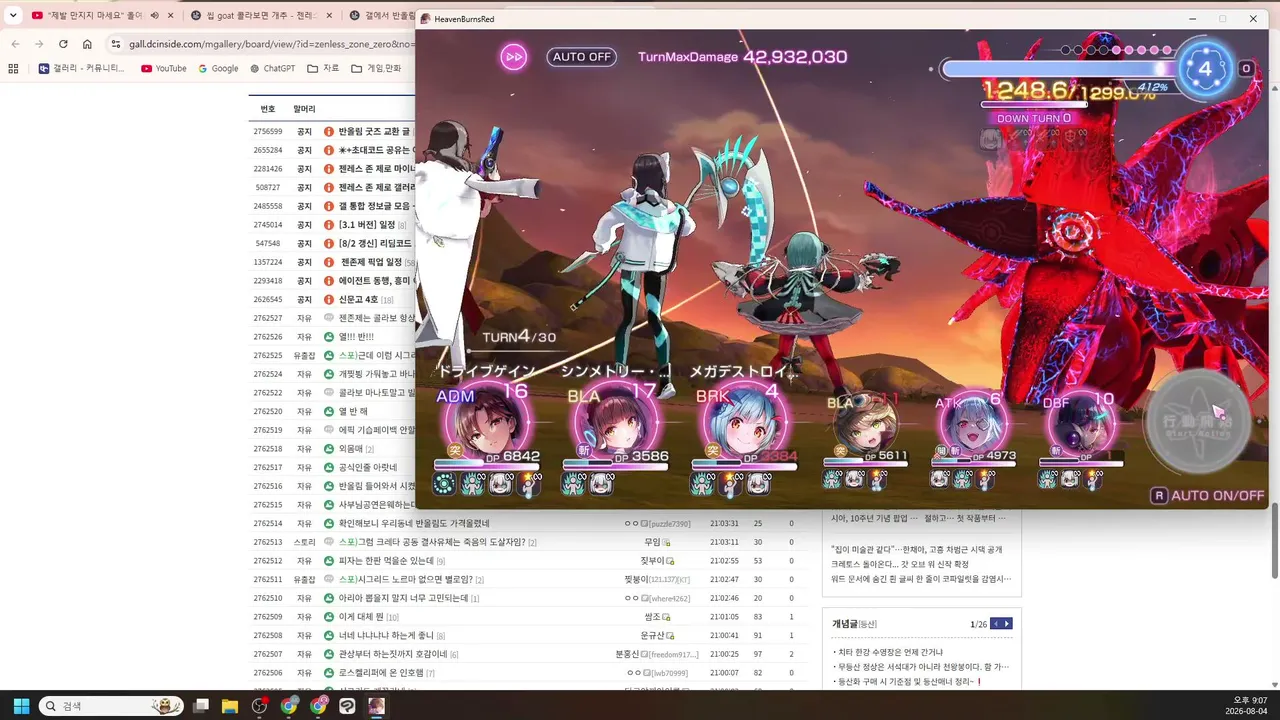The width and height of the screenshot is (1280, 720).
Task: Open the post '그럼 크레타 공동 결사유체는 죽음의 도살자임?'
Action: point(434,542)
